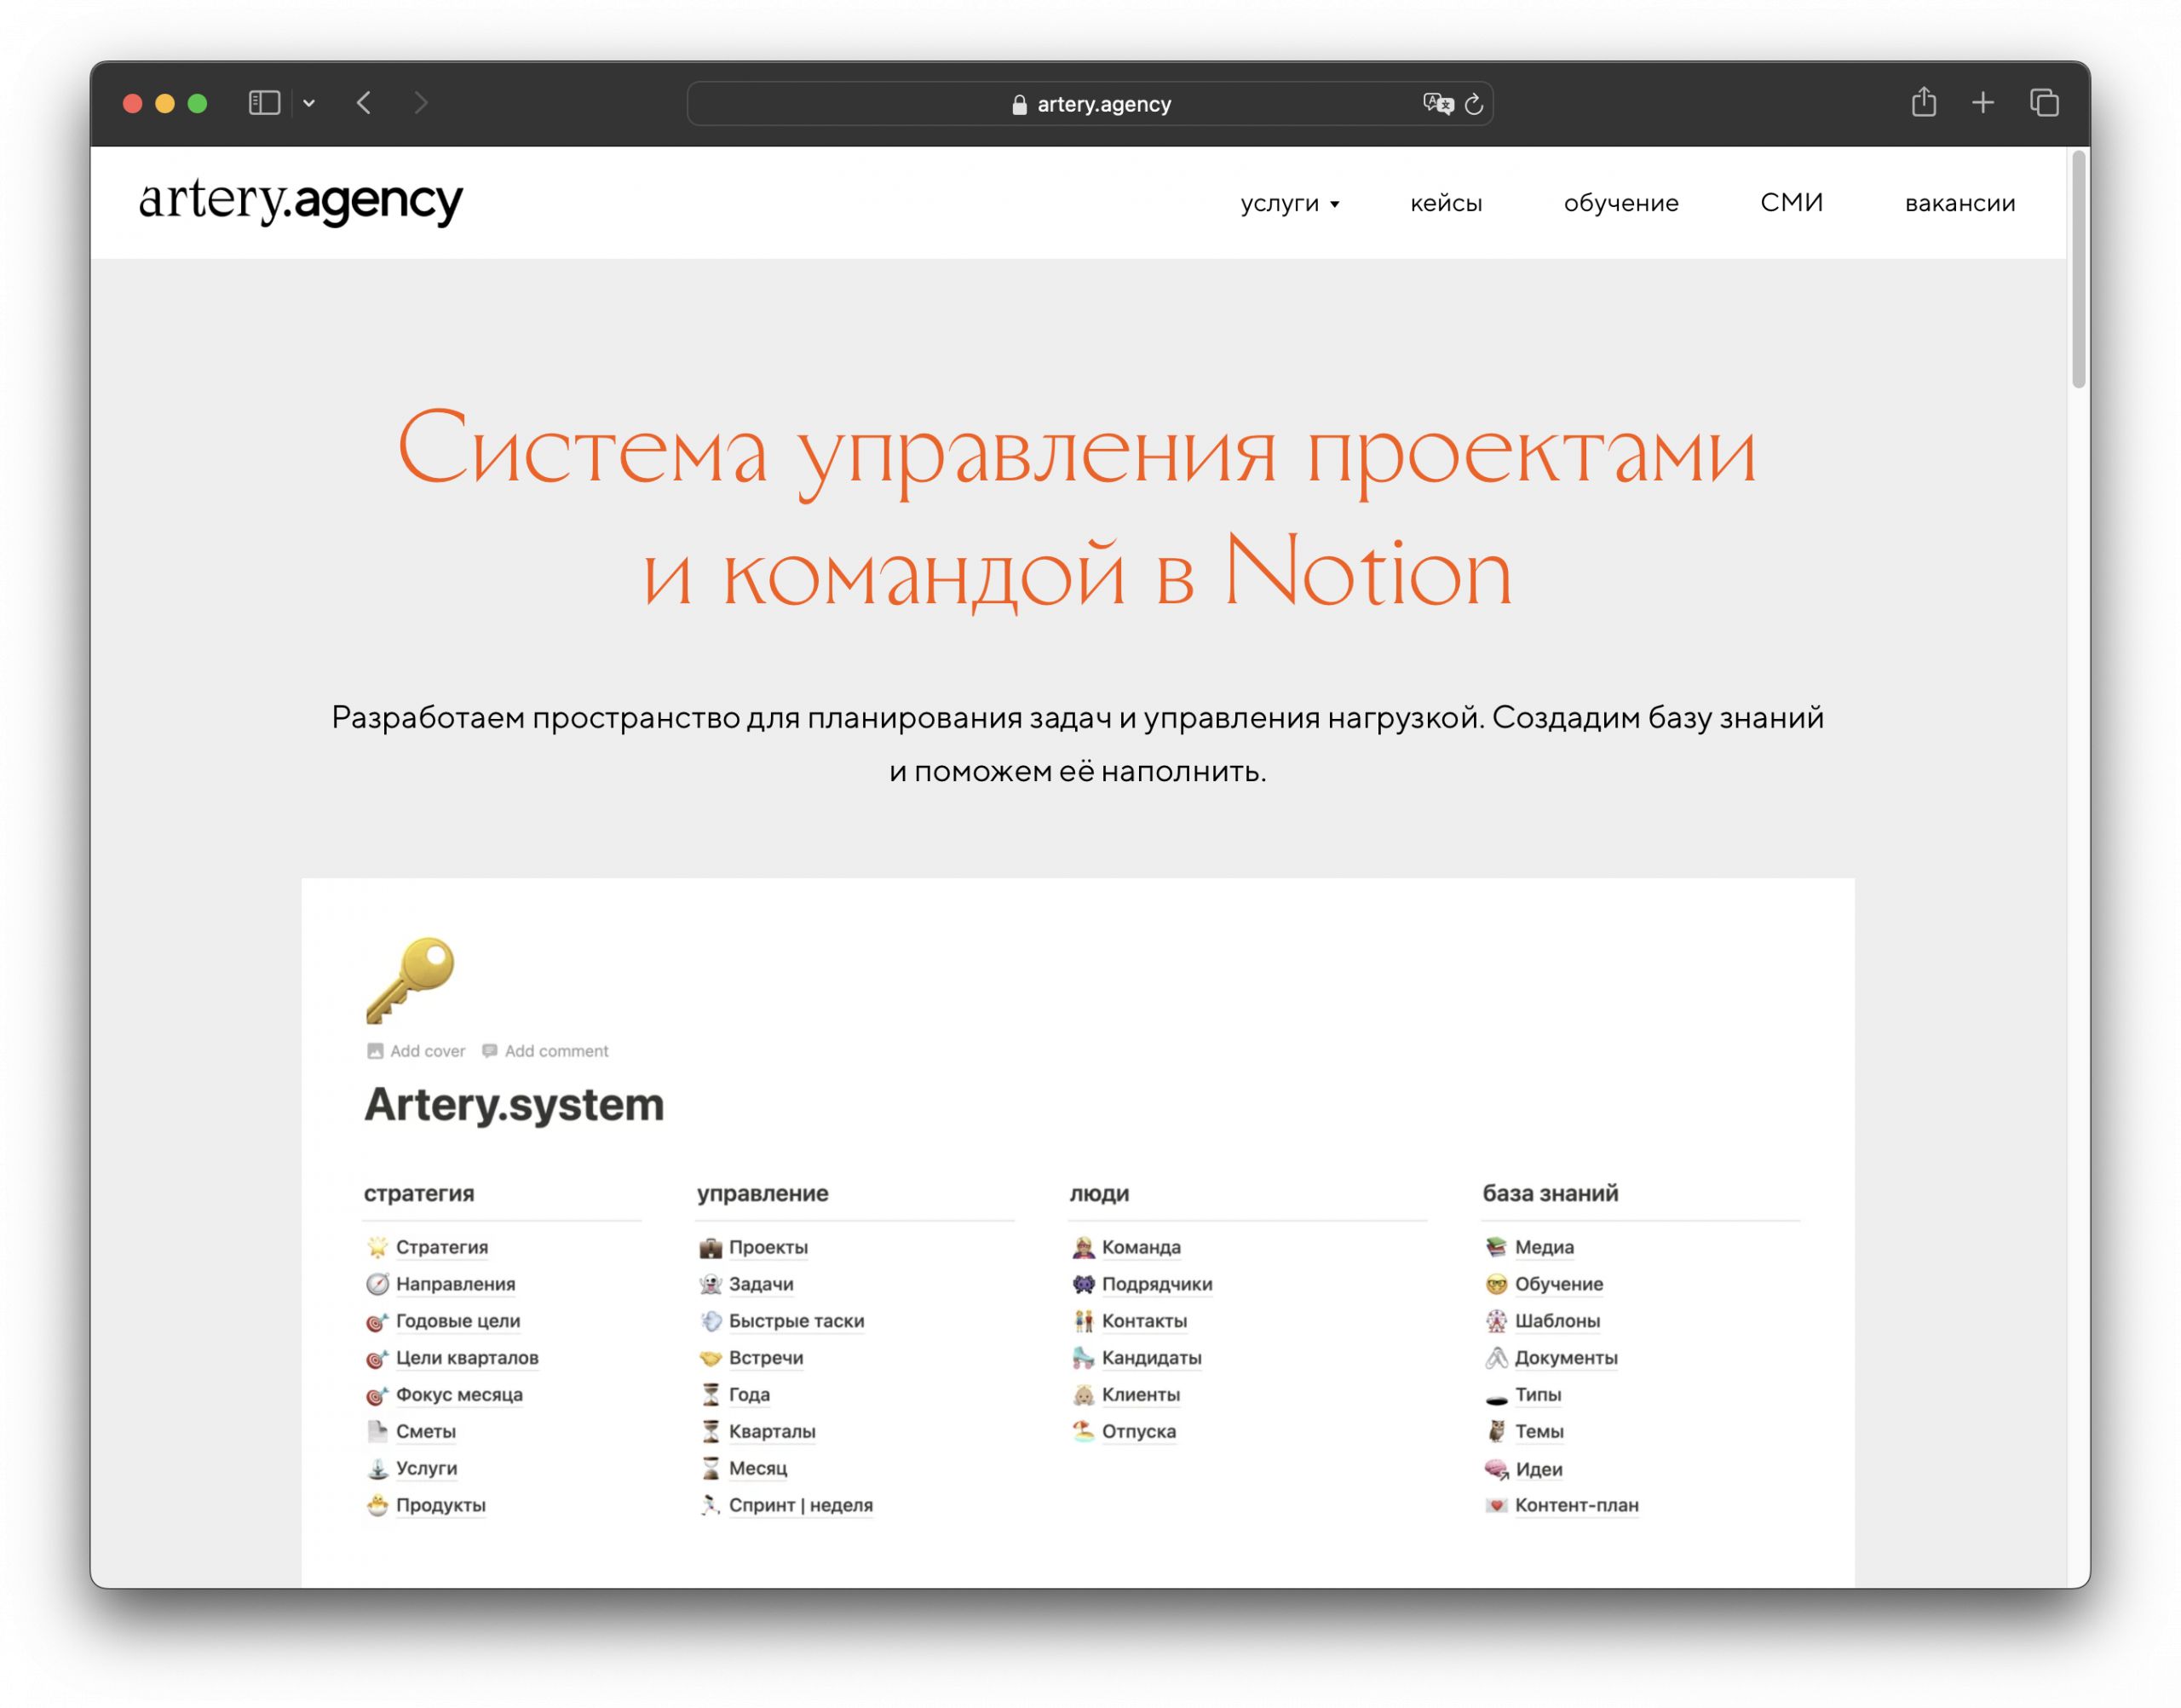Click the translate page icon in address bar
This screenshot has height=1708, width=2181.
(x=1437, y=103)
